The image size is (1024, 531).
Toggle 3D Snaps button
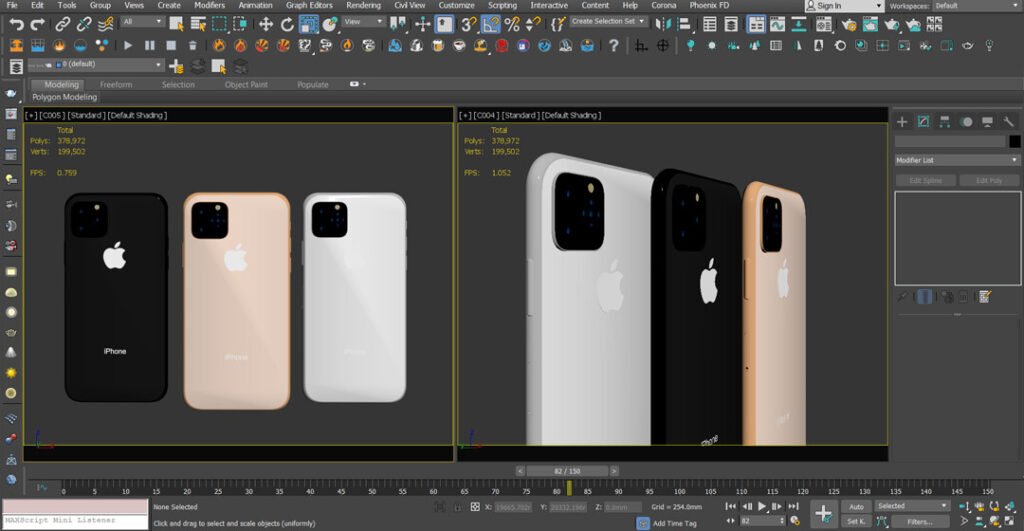pyautogui.click(x=468, y=25)
